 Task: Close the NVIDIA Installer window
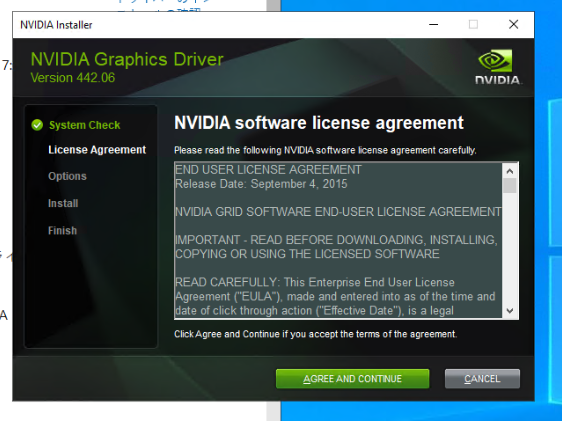click(x=513, y=24)
